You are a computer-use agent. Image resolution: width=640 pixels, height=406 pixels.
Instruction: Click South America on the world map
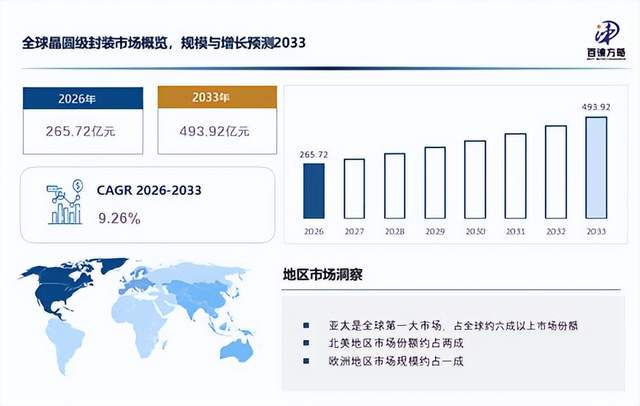click(x=64, y=344)
